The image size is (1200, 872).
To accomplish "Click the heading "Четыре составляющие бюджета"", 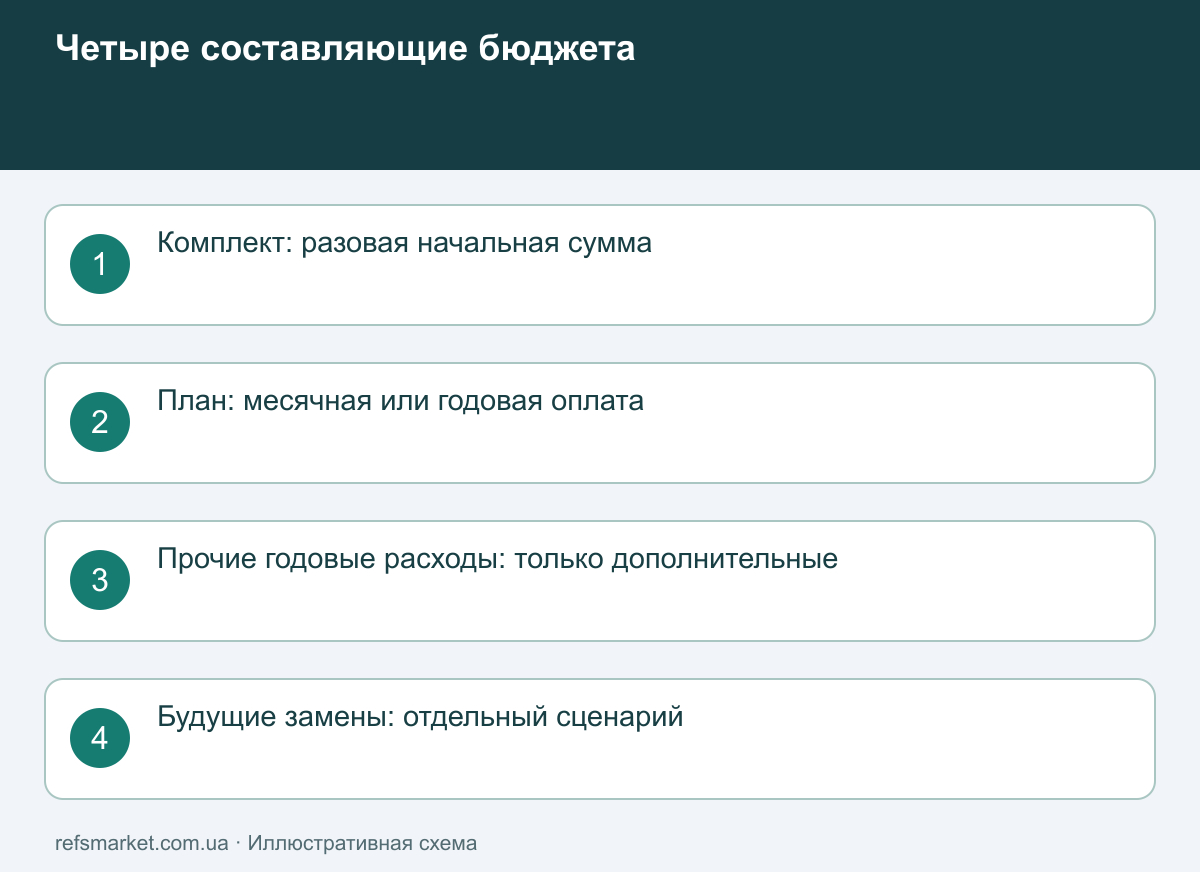I will (x=345, y=48).
